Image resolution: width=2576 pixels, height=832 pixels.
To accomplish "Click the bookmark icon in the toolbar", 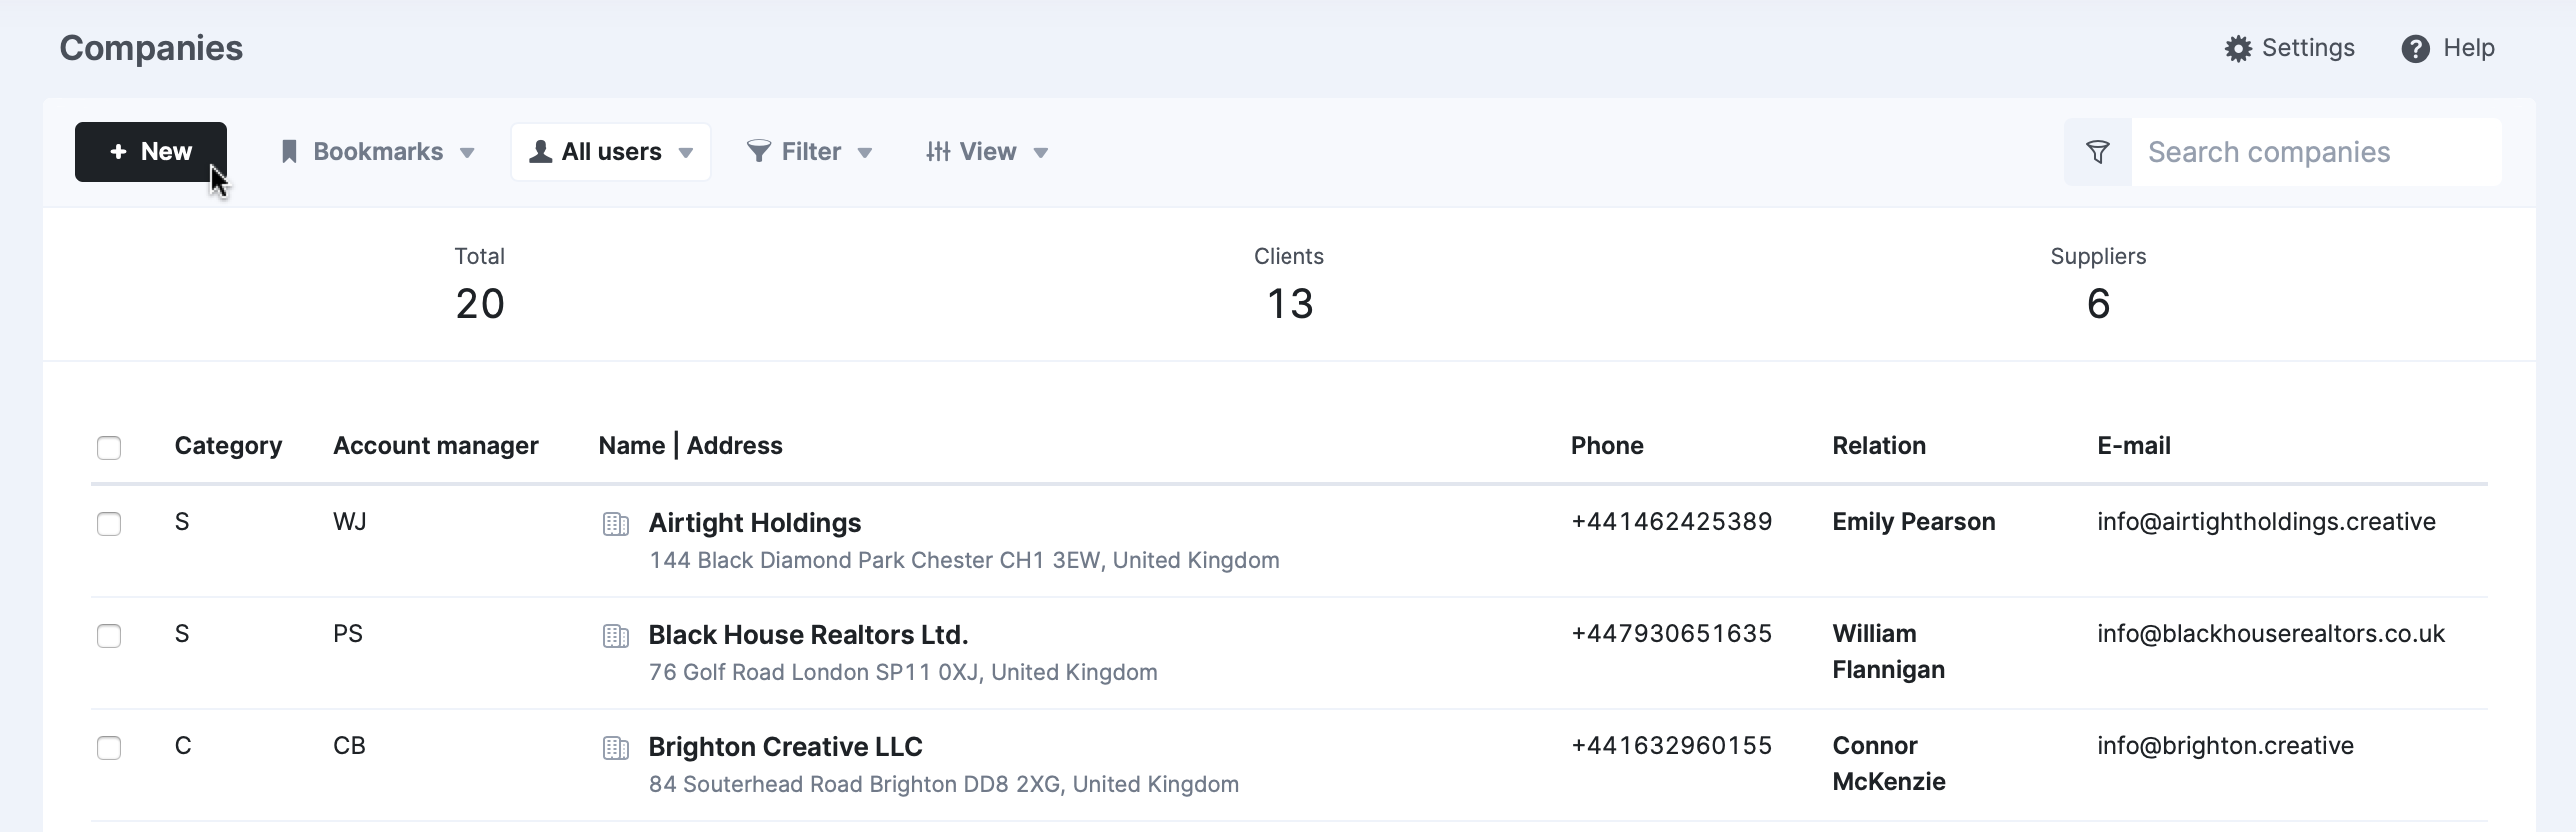I will [289, 152].
